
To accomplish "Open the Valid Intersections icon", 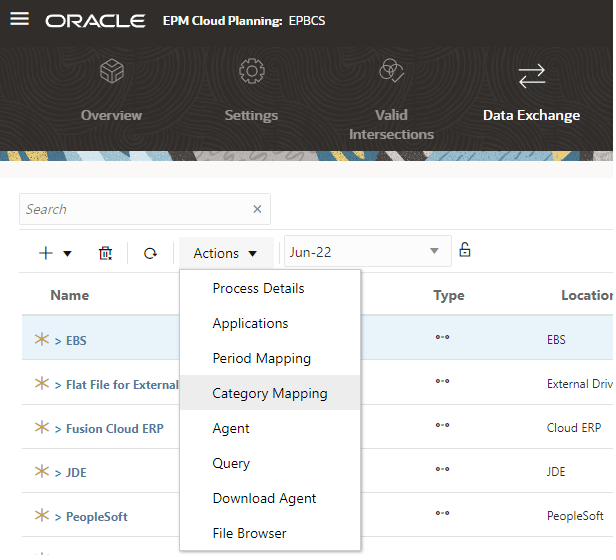I will 391,70.
